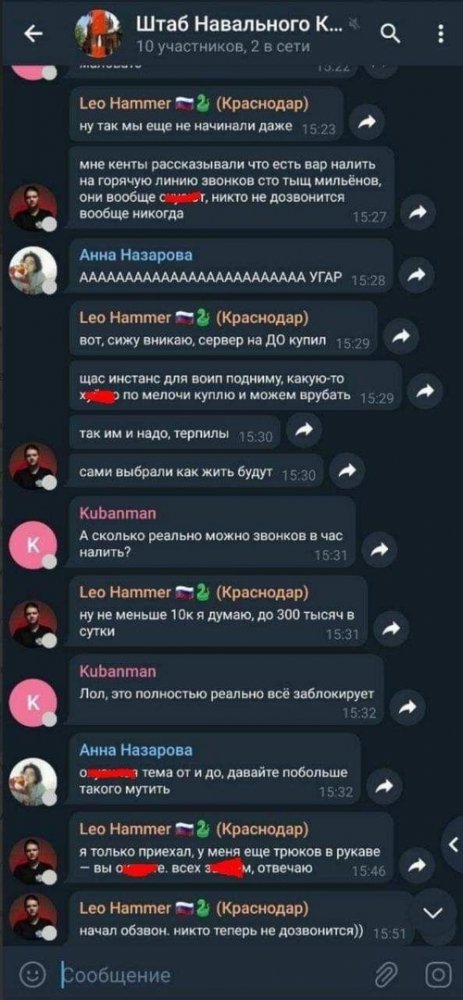Open camera icon in message bar
This screenshot has height=1000, width=463.
click(x=437, y=975)
